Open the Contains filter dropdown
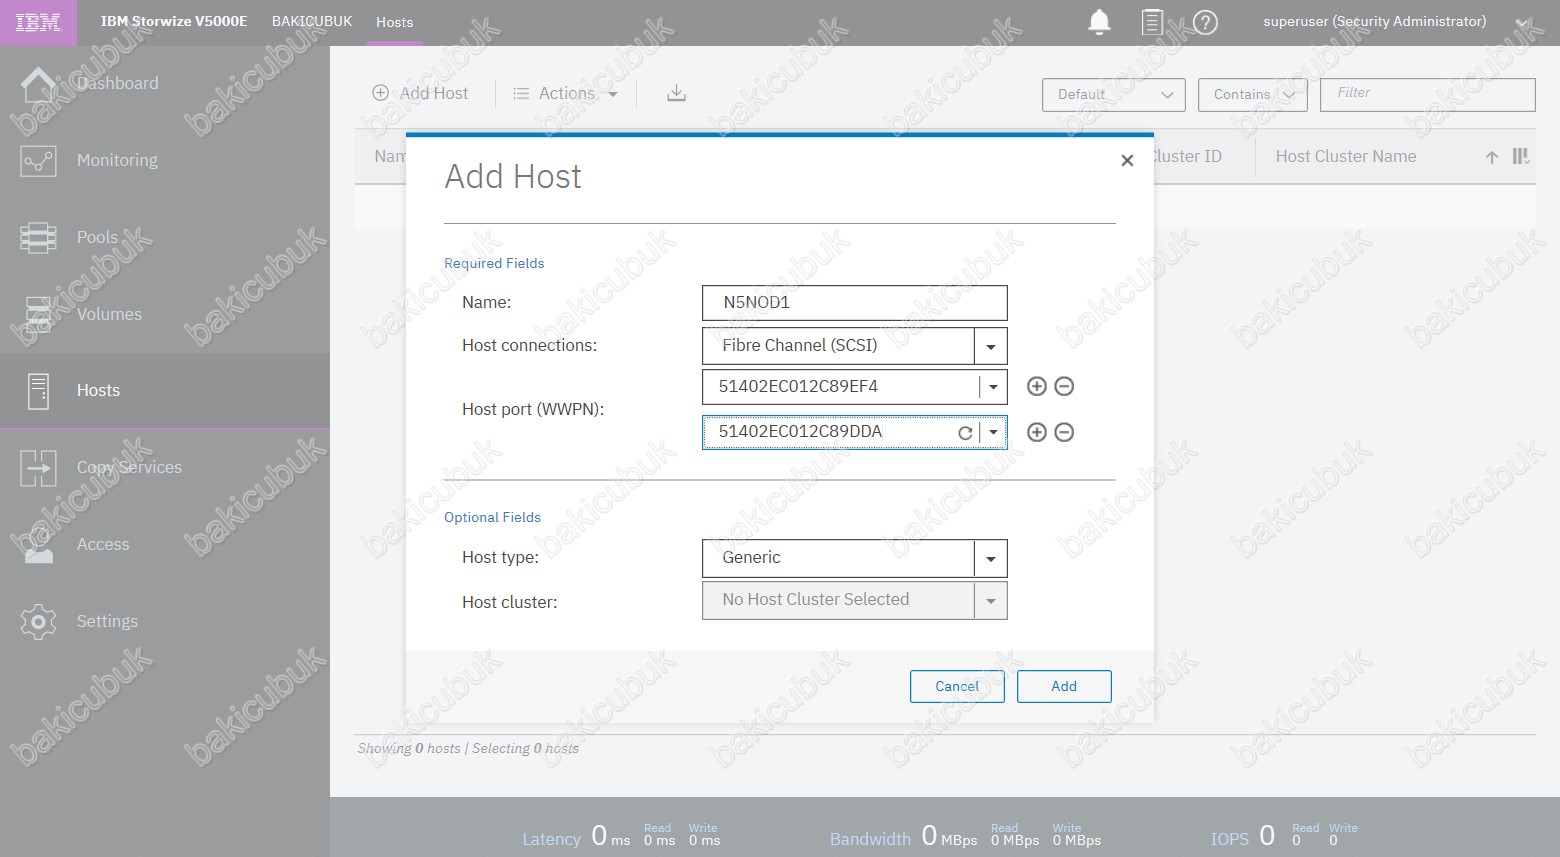 (1252, 95)
